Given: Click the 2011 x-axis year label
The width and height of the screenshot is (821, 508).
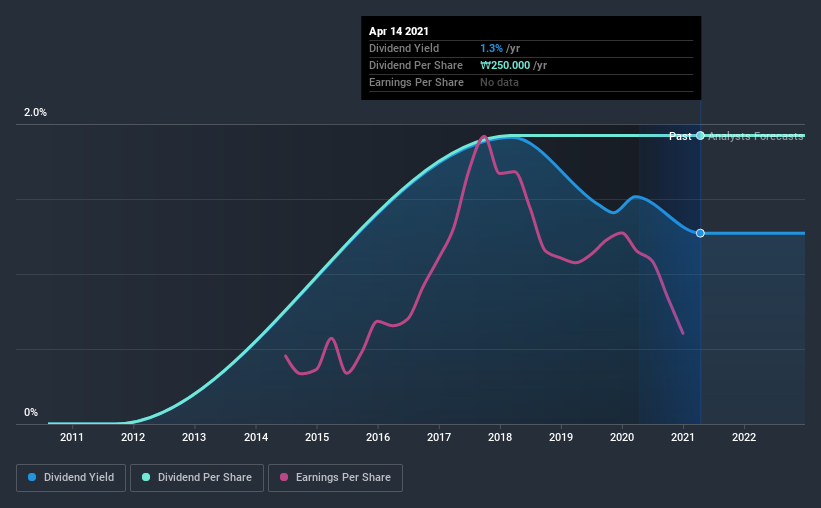Looking at the screenshot, I should pyautogui.click(x=72, y=437).
